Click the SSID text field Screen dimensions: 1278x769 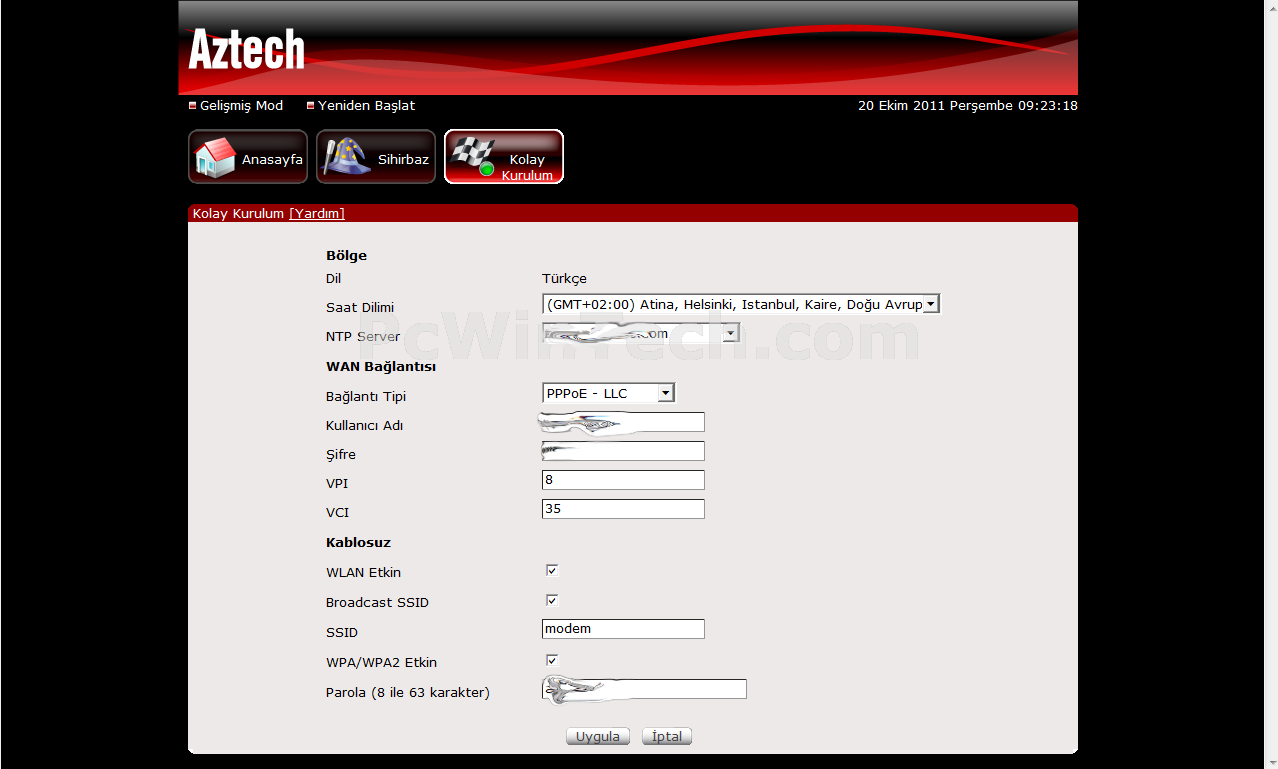click(623, 630)
